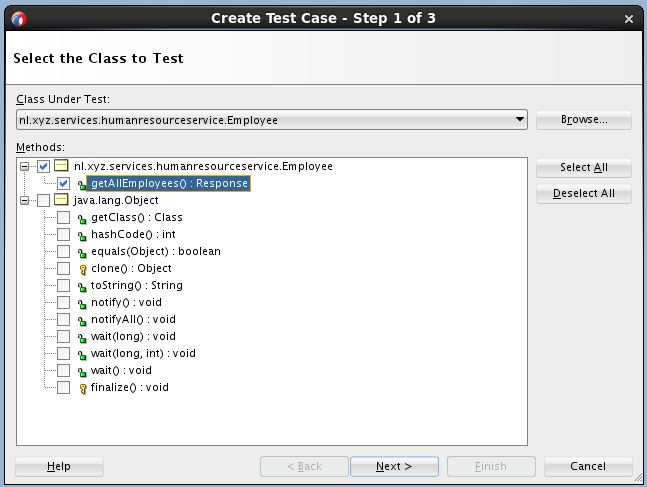This screenshot has height=487, width=647.
Task: Click the java.lang.Object class icon
Action: point(62,201)
